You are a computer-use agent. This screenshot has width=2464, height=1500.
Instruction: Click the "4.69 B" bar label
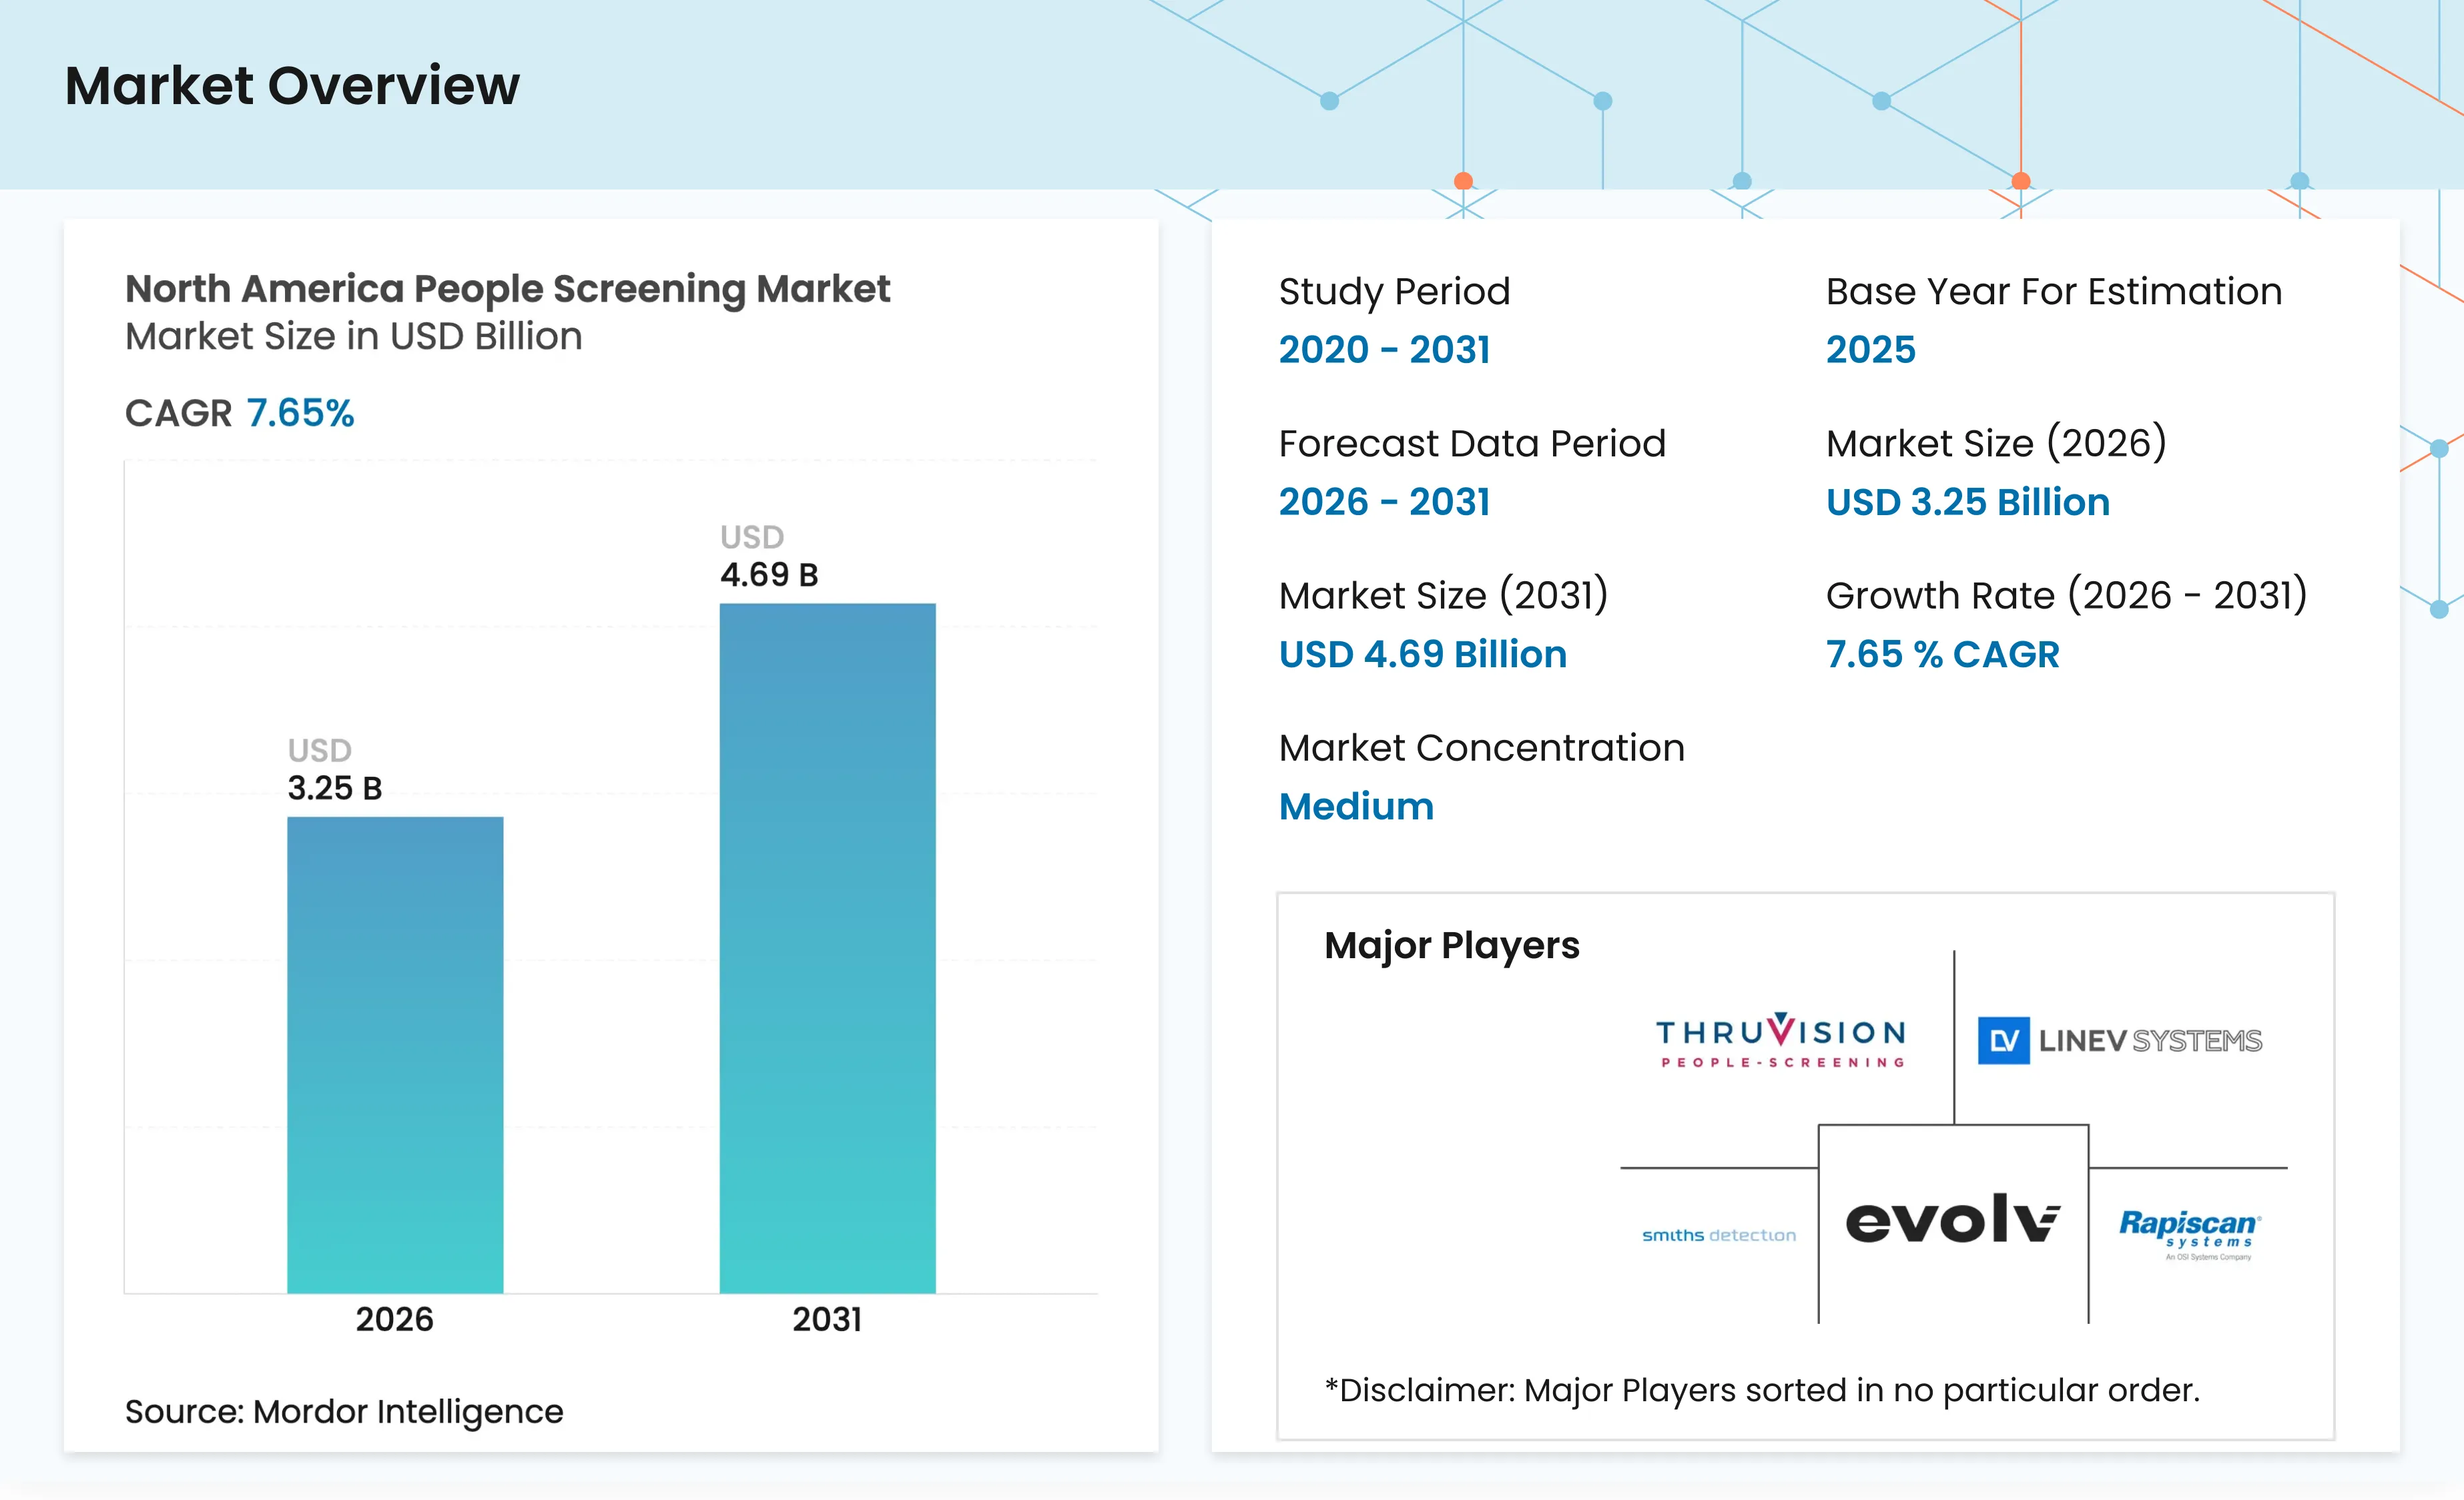click(x=769, y=575)
